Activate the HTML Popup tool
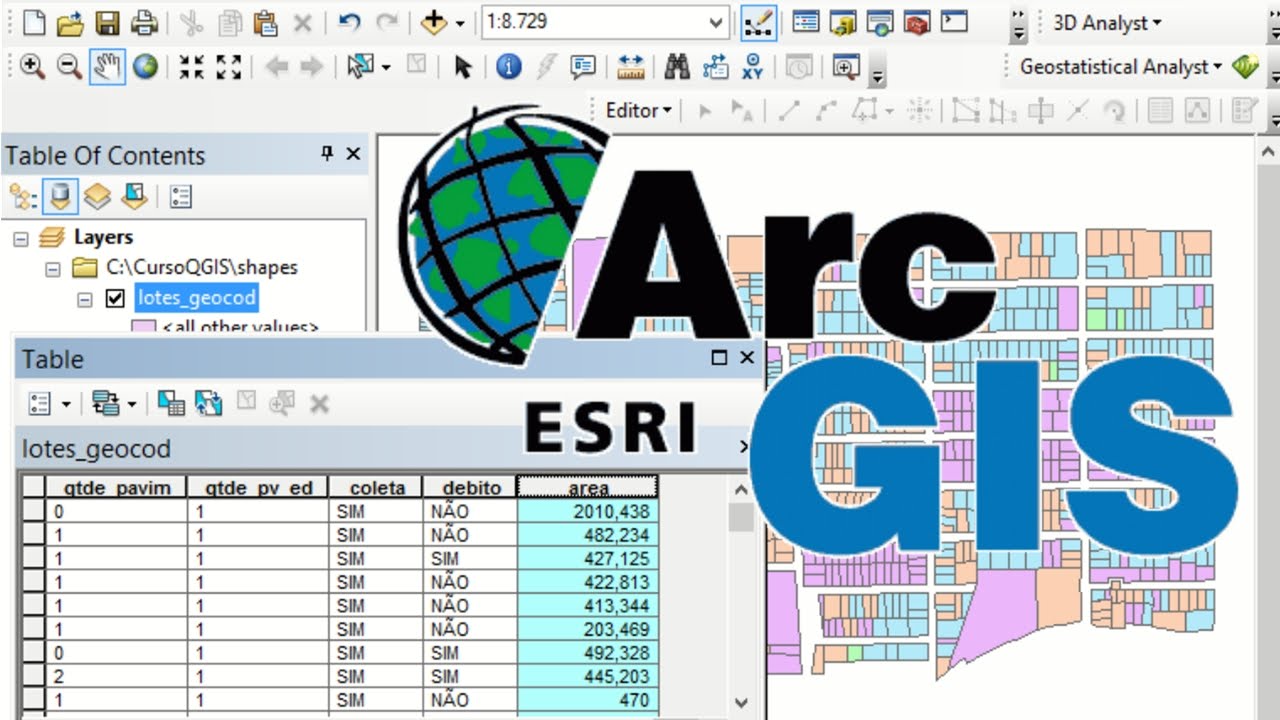 tap(583, 67)
